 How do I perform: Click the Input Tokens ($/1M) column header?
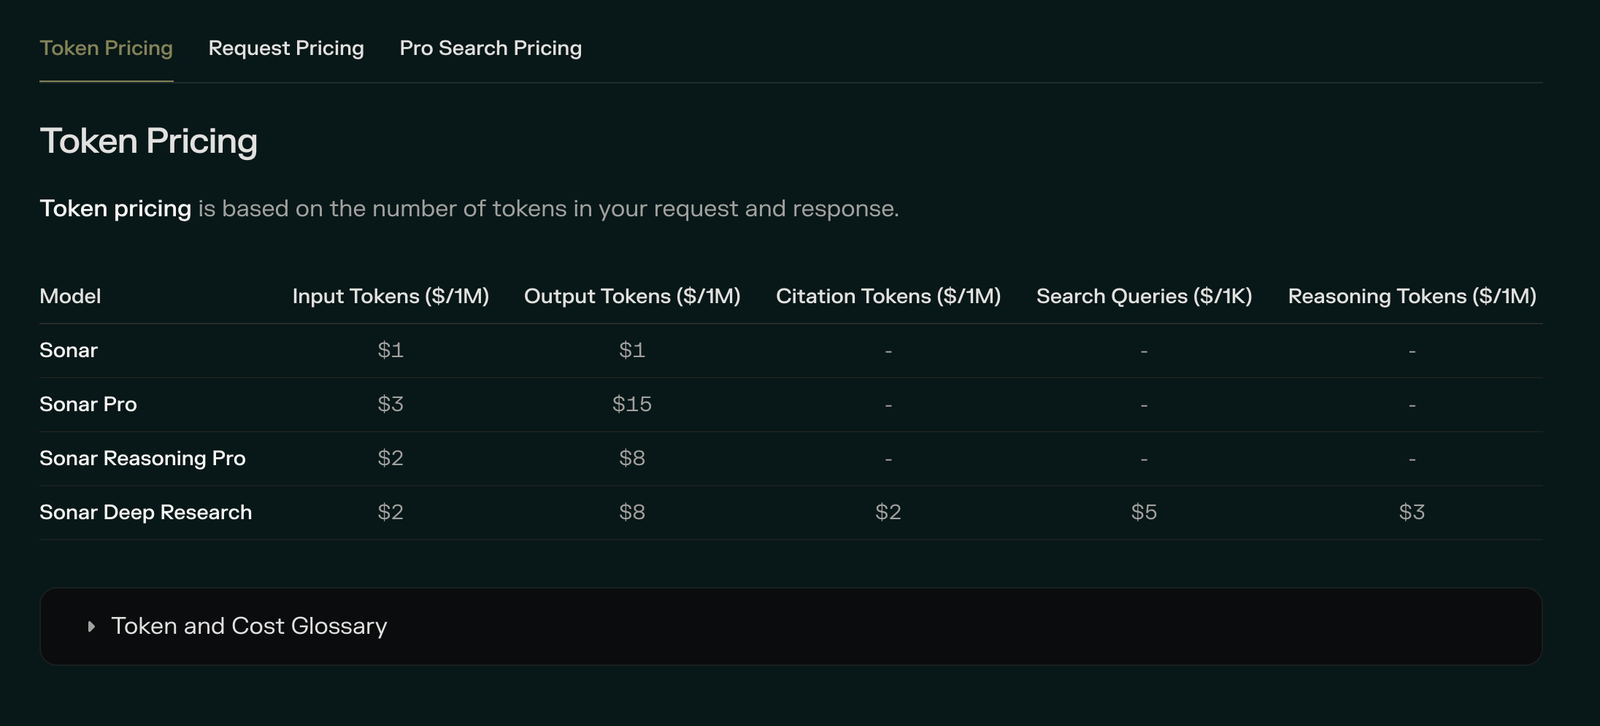pos(390,296)
